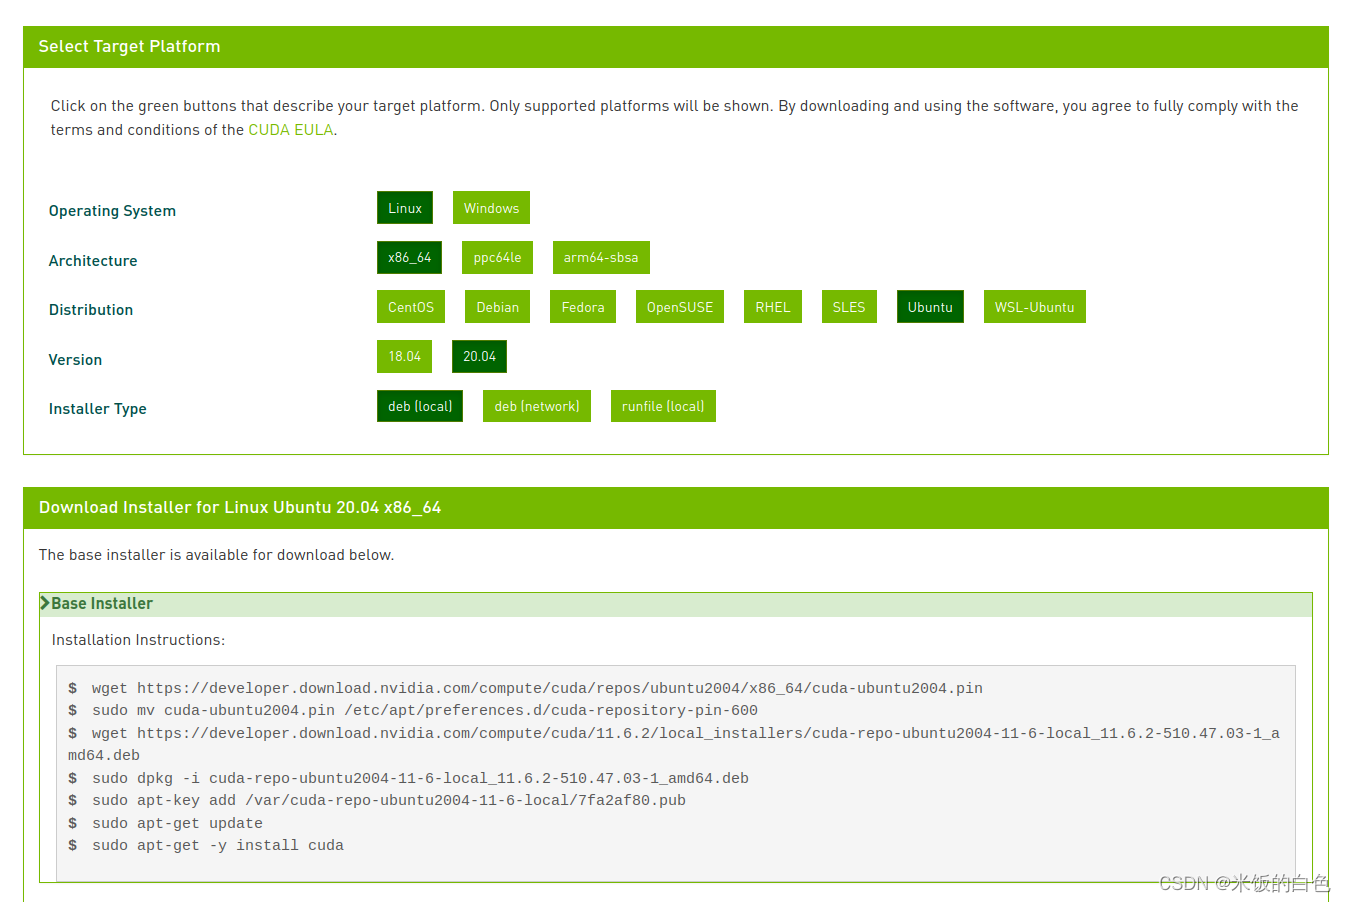This screenshot has height=902, width=1346.
Task: Choose the deb (local) installer type
Action: 420,406
